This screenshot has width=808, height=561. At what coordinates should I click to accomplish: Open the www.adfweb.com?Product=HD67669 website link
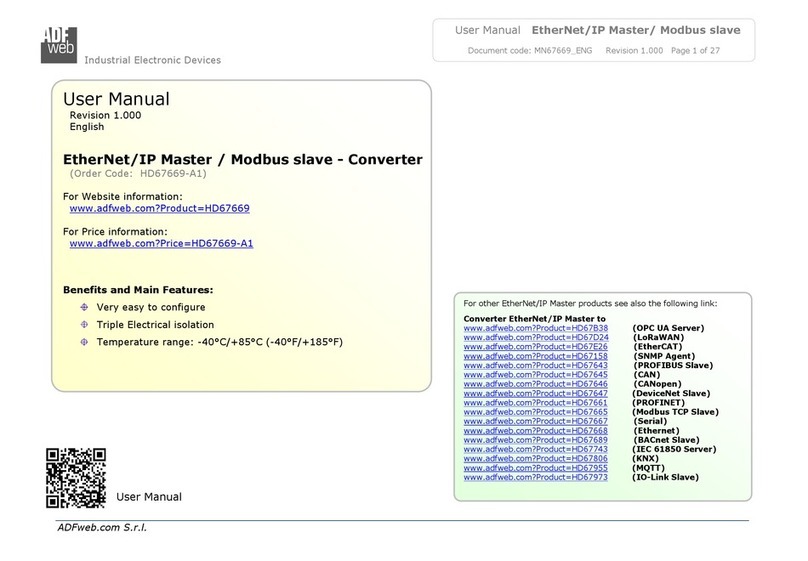(159, 208)
